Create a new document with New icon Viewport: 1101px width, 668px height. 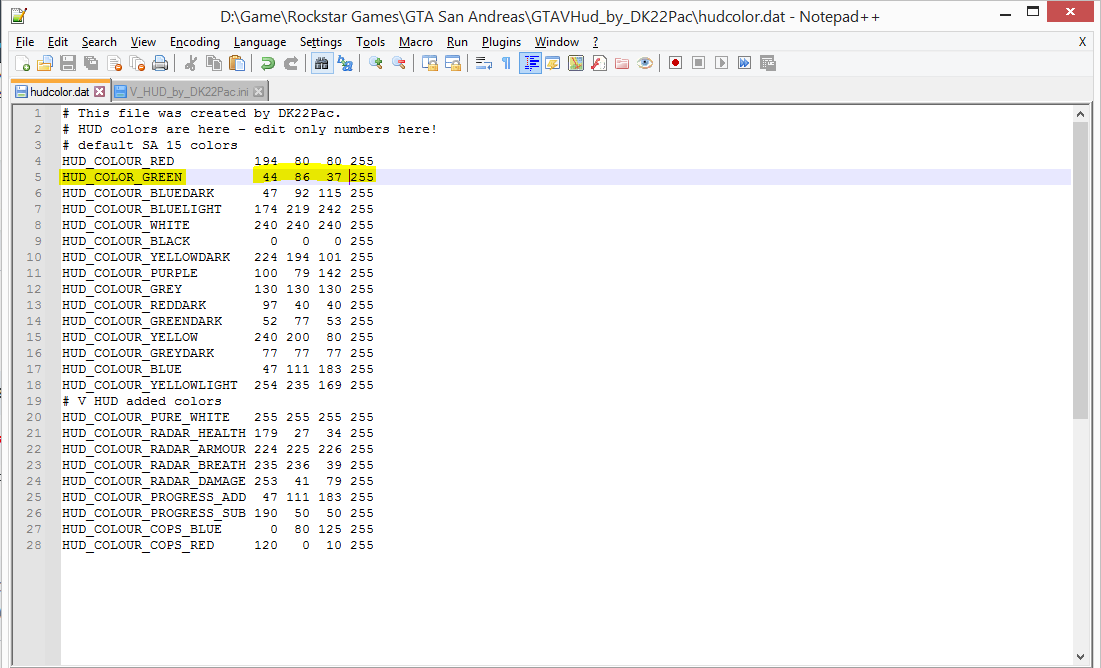point(22,63)
